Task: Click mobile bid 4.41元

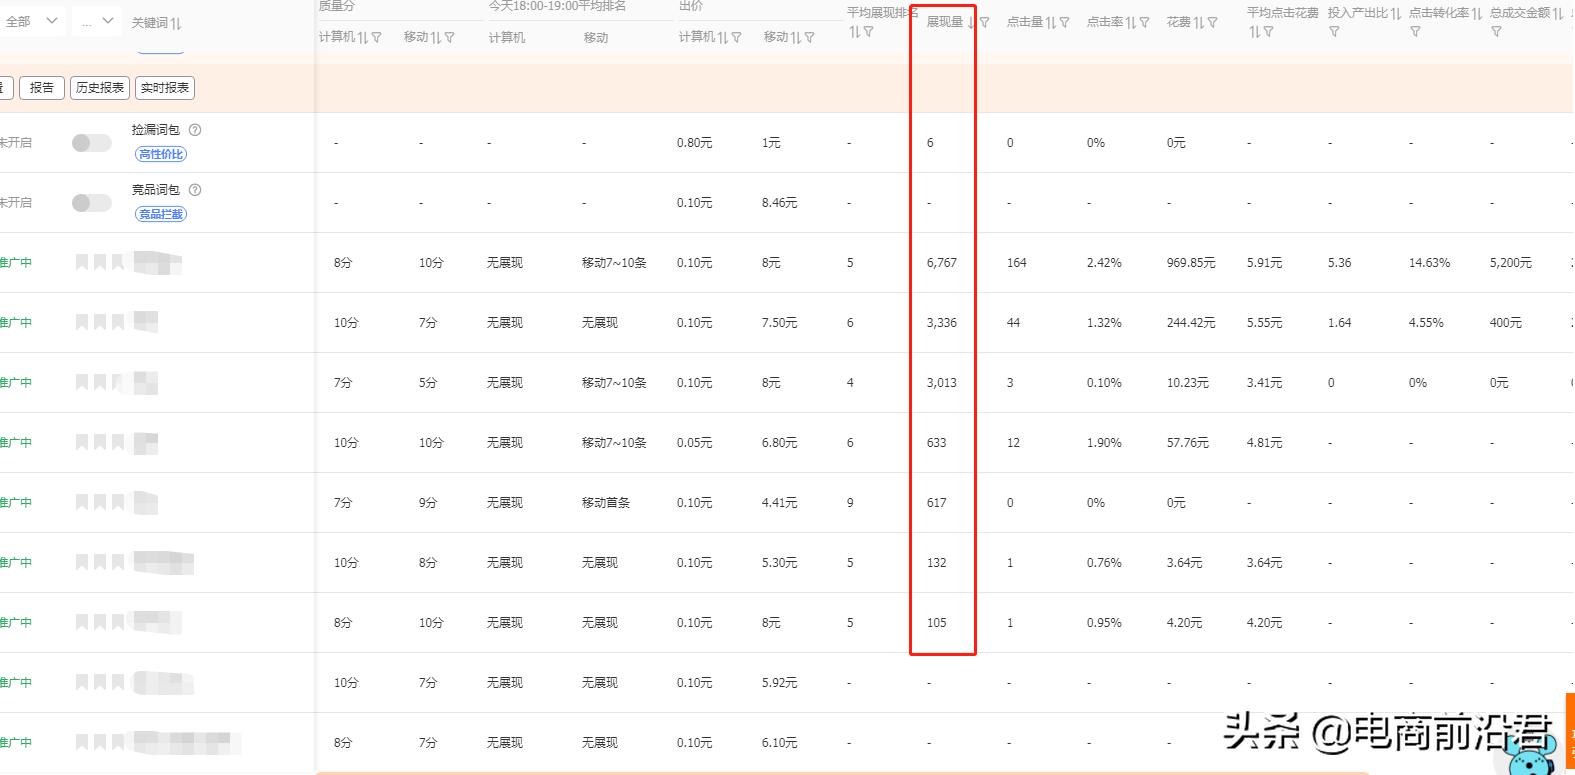Action: (x=780, y=503)
